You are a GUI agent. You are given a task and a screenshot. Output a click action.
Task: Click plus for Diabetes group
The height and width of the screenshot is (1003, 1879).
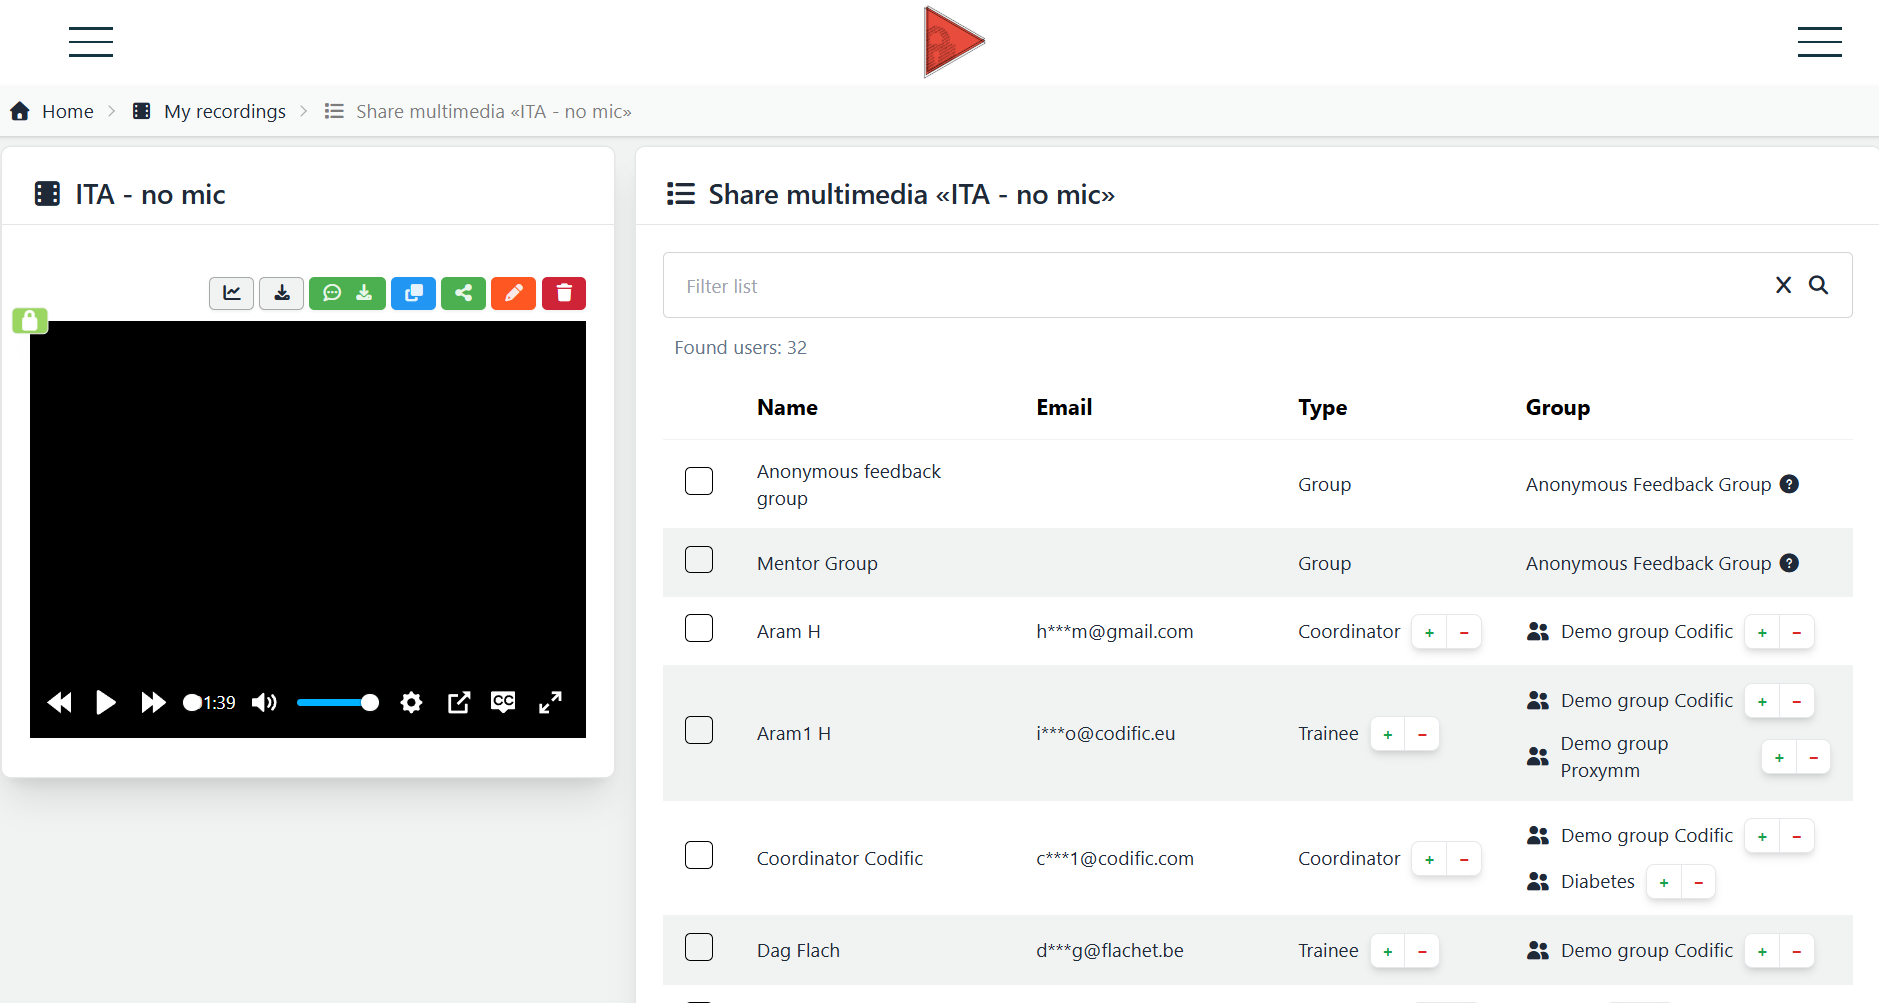tap(1664, 882)
